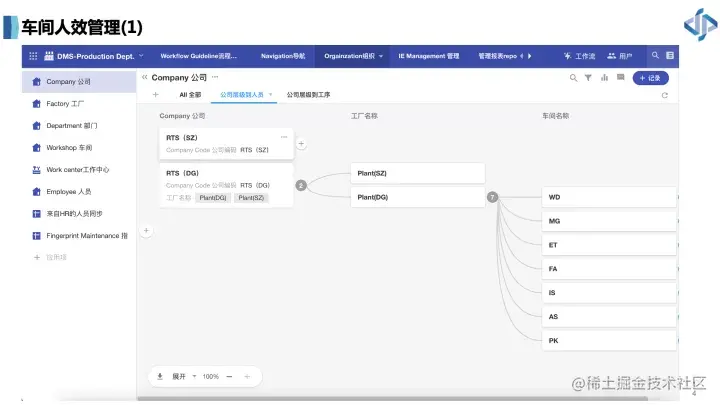Select Factory 工厂 in the sidebar
The height and width of the screenshot is (405, 720).
(79, 104)
